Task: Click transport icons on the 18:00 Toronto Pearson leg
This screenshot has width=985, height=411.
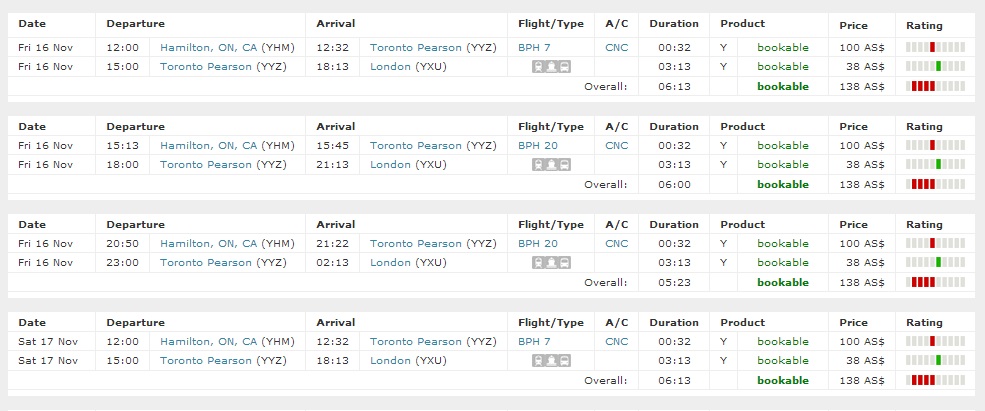Action: (x=552, y=165)
